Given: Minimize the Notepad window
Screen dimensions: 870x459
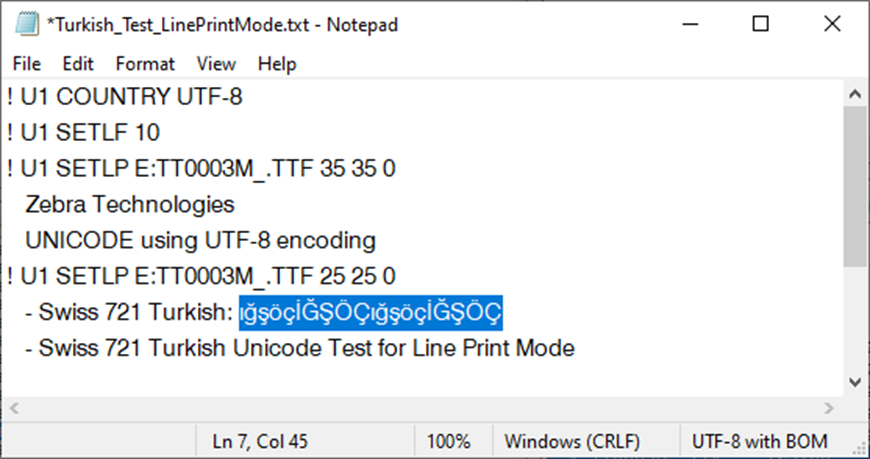Looking at the screenshot, I should (x=690, y=24).
